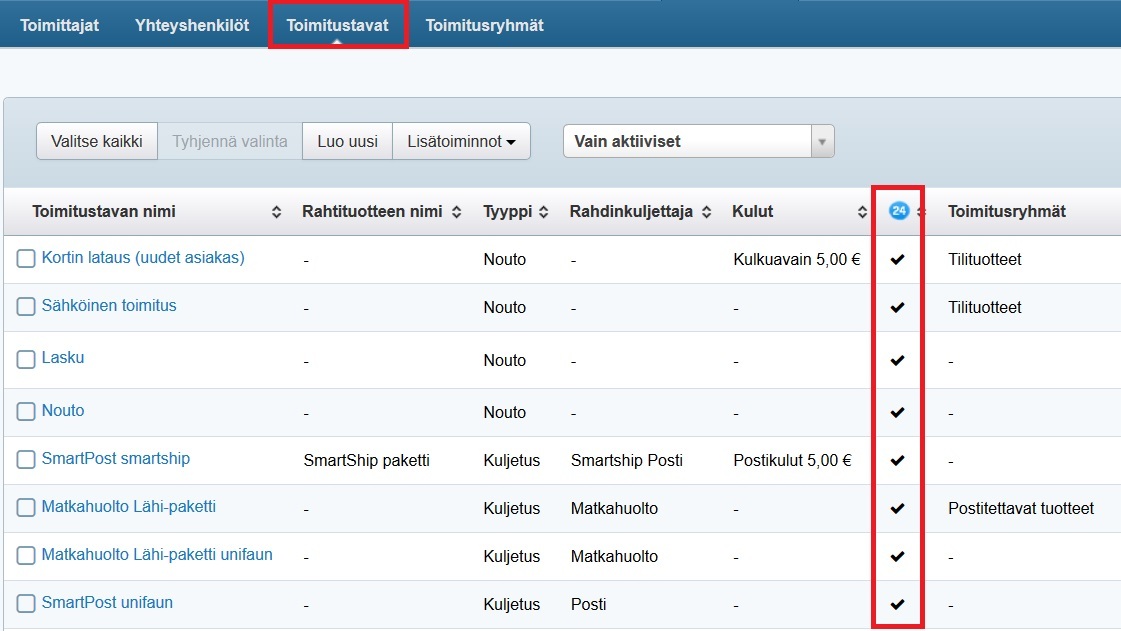
Task: Tick the Kortin lataus (uudet asiakas) checkbox
Action: click(x=26, y=259)
